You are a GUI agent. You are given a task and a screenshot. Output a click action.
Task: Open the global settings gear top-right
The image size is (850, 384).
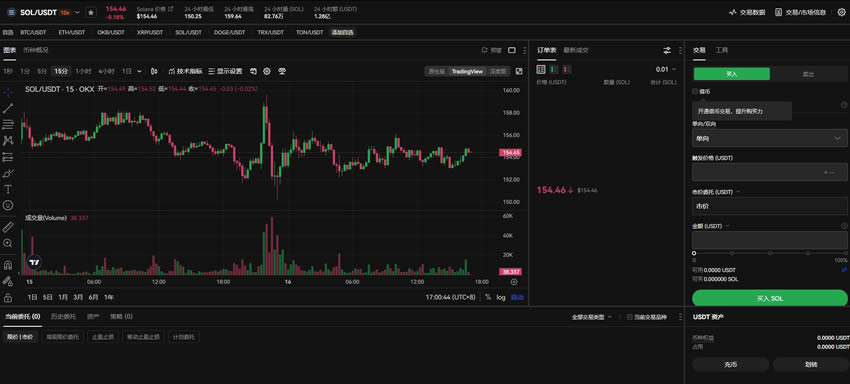841,12
